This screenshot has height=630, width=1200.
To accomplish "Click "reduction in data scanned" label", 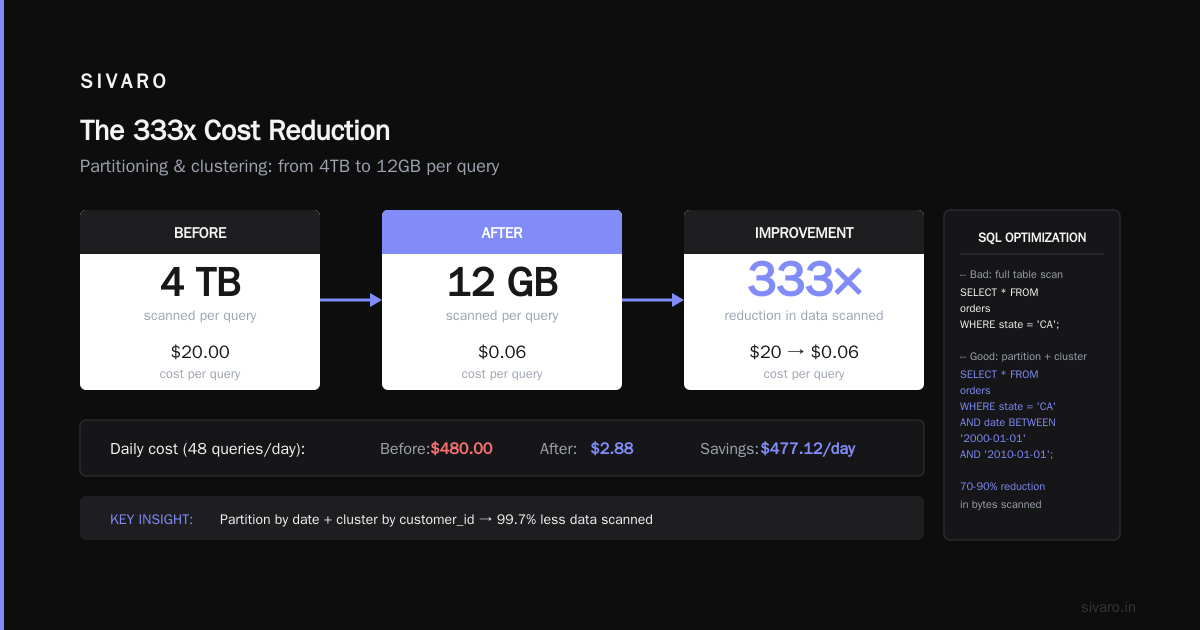I will (x=804, y=316).
